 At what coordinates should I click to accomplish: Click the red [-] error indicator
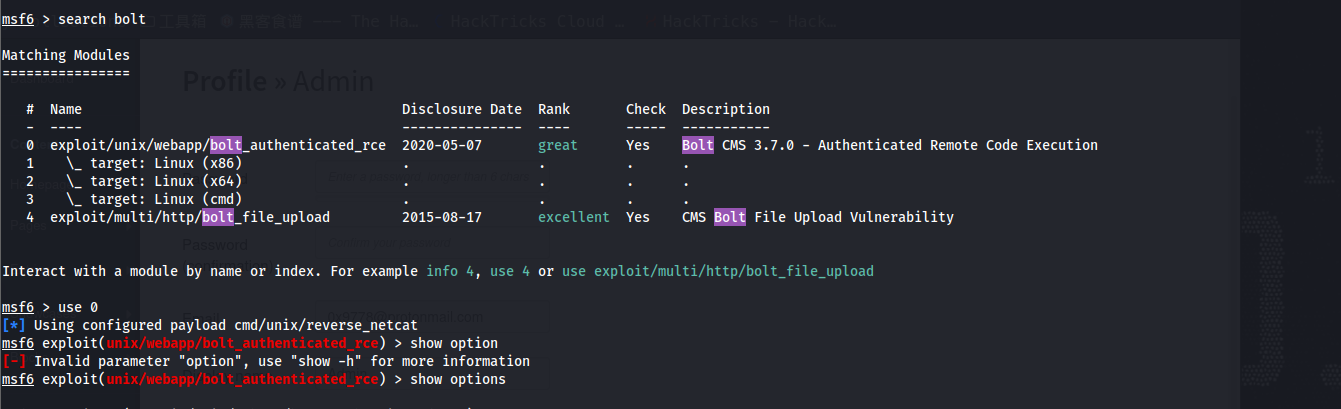14,362
